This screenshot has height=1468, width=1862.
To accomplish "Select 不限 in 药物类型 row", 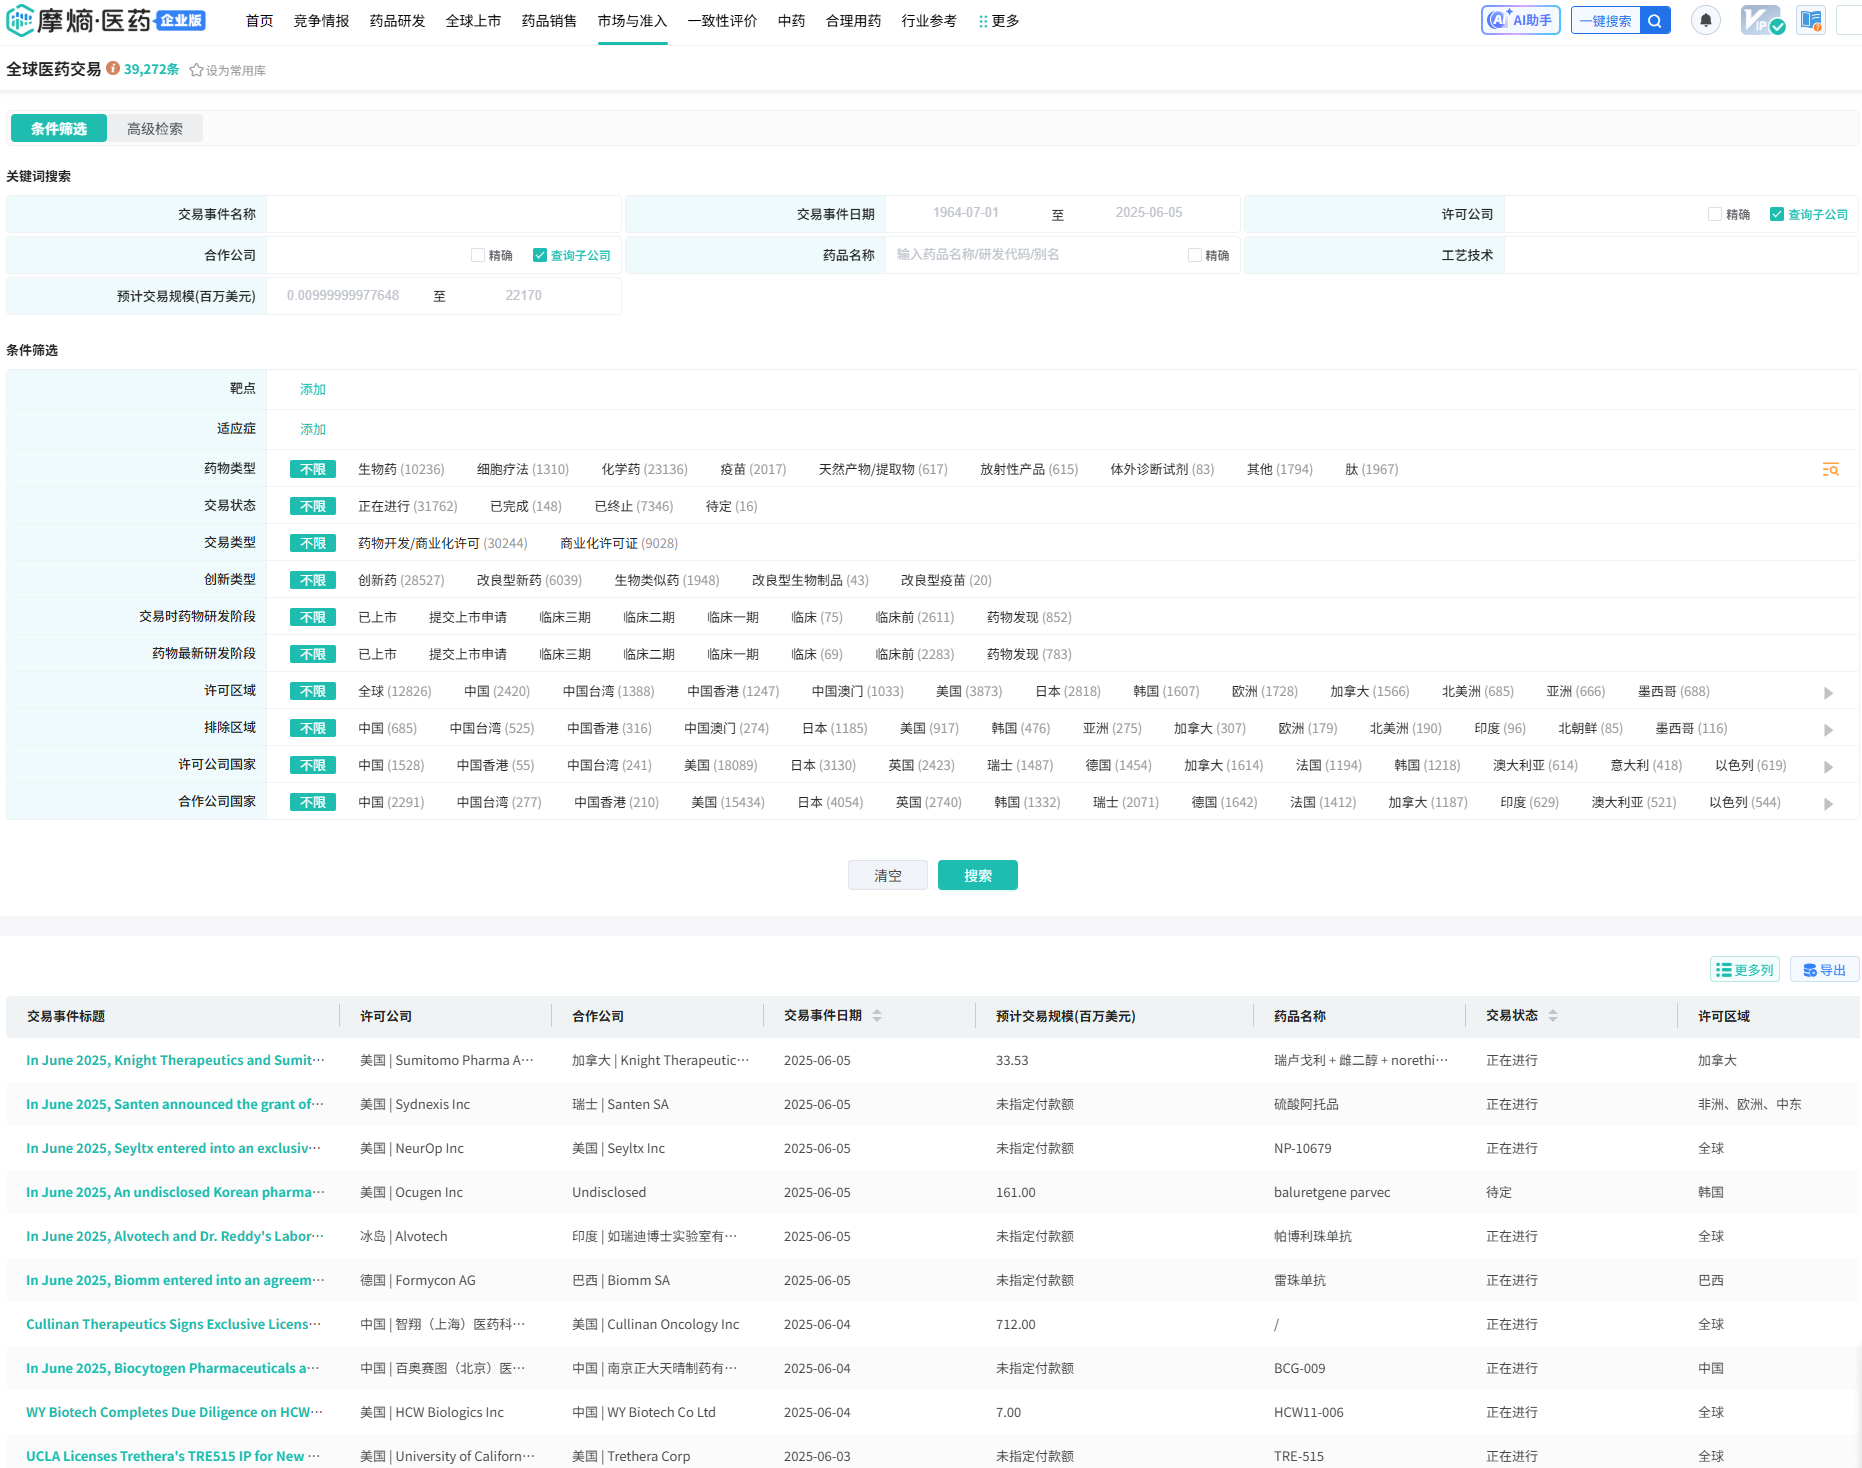I will (313, 469).
